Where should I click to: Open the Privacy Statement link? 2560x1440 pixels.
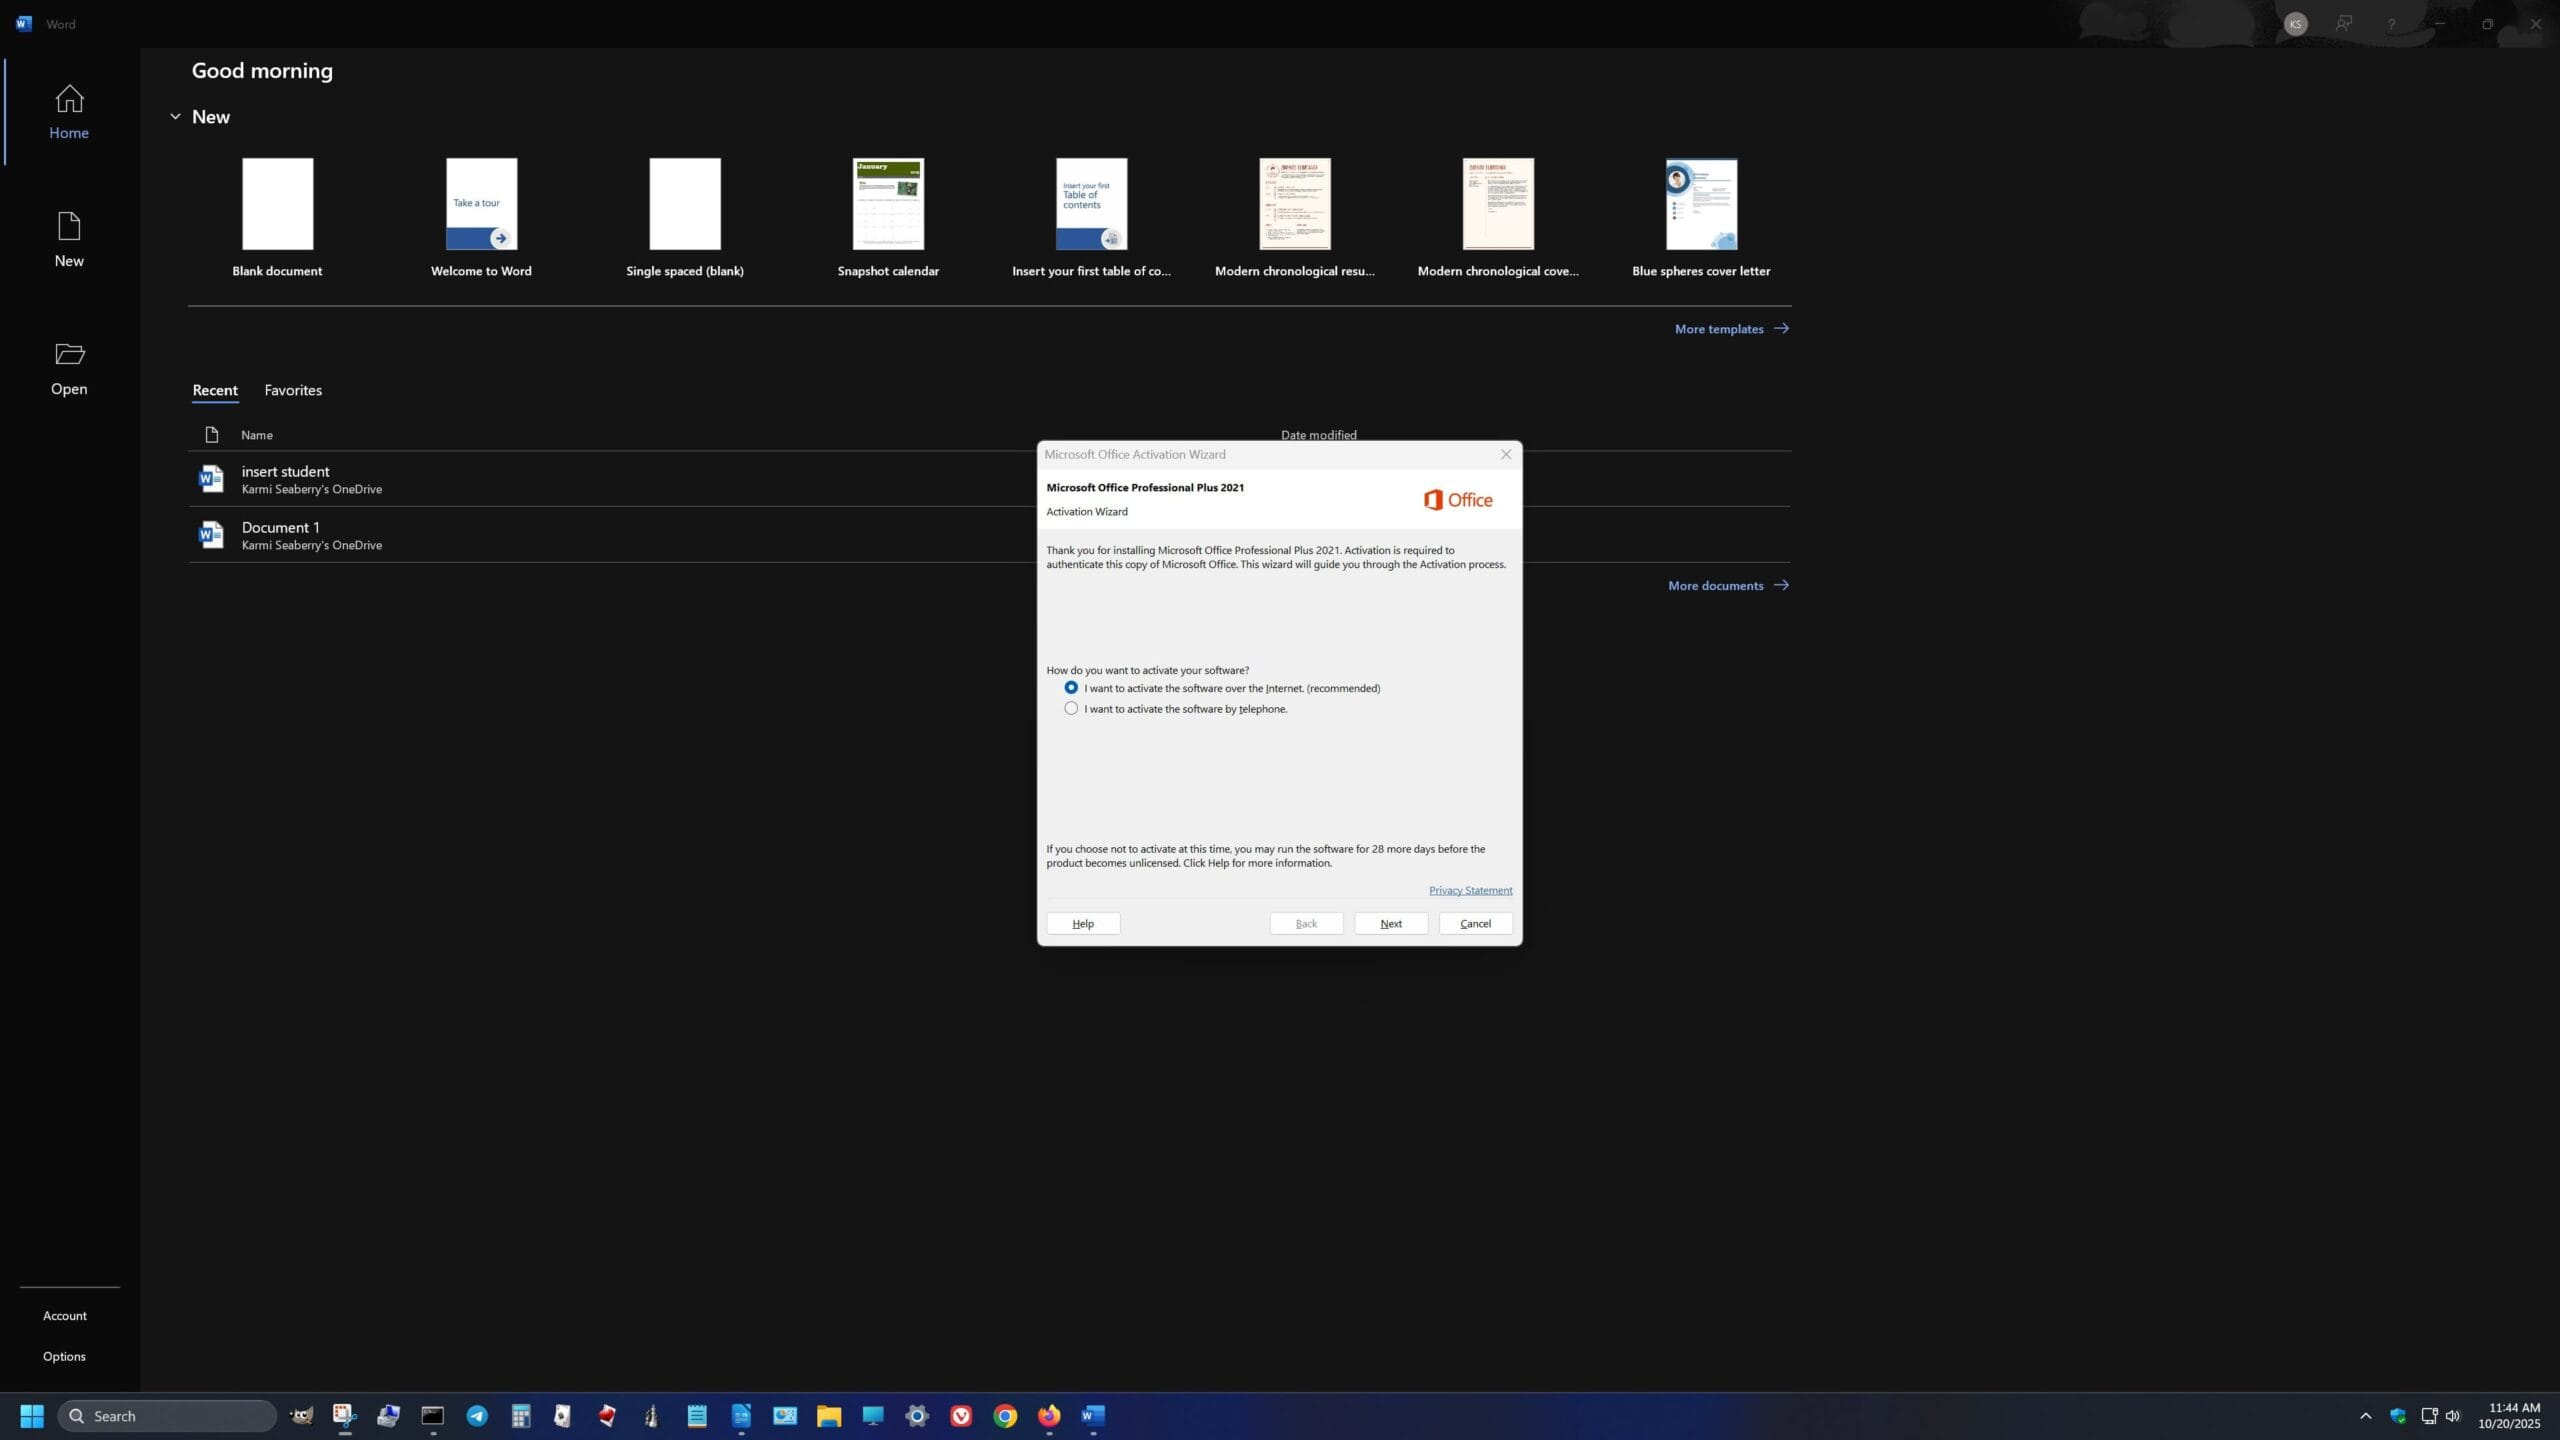1469,890
